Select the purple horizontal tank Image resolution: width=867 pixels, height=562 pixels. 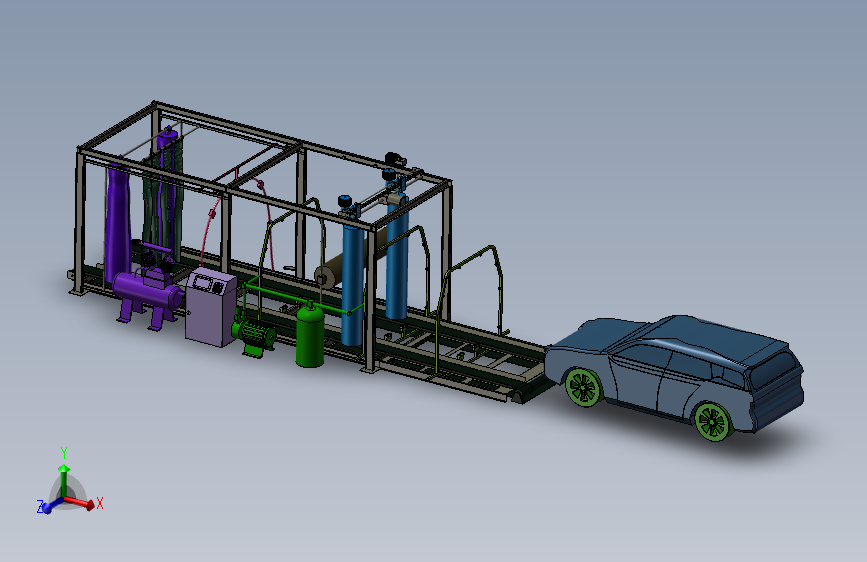tap(148, 292)
